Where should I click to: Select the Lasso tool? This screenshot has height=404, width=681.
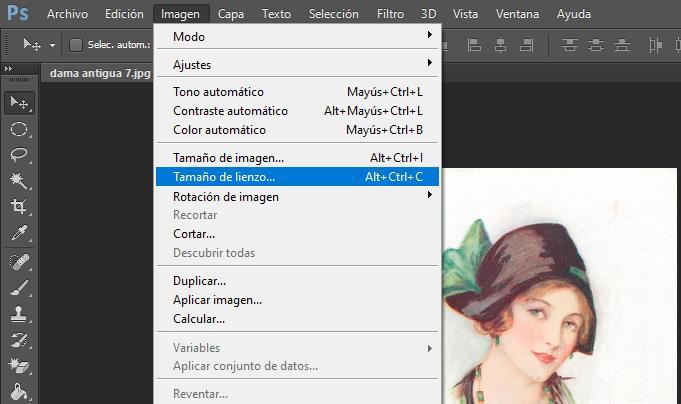point(19,155)
